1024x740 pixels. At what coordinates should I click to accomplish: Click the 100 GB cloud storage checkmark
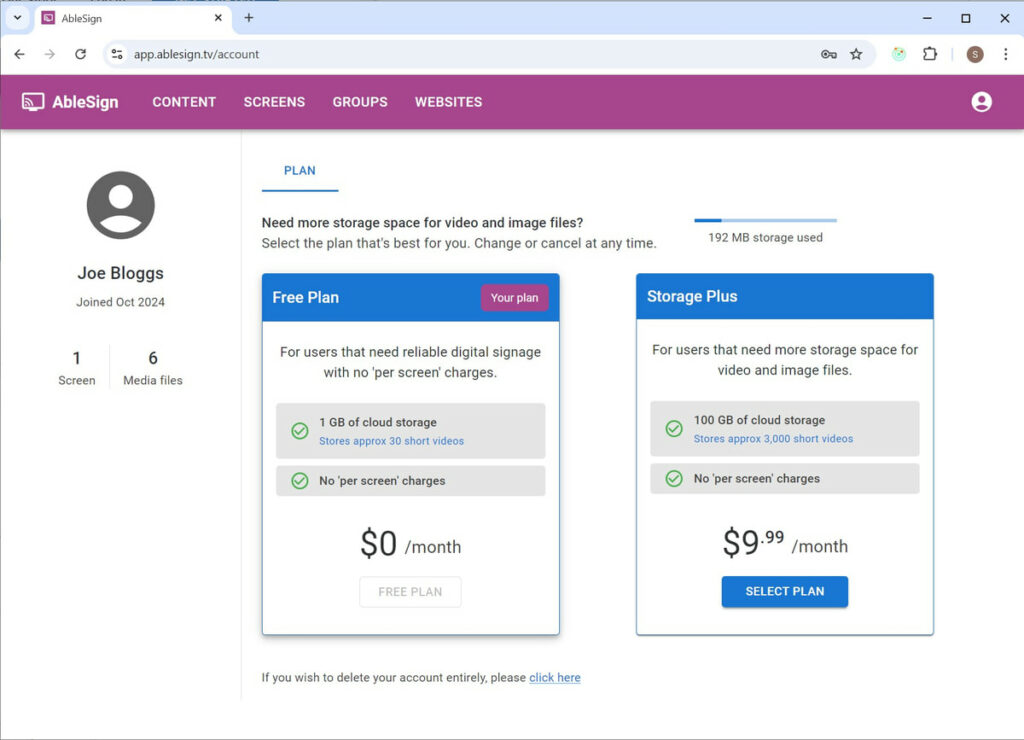673,429
